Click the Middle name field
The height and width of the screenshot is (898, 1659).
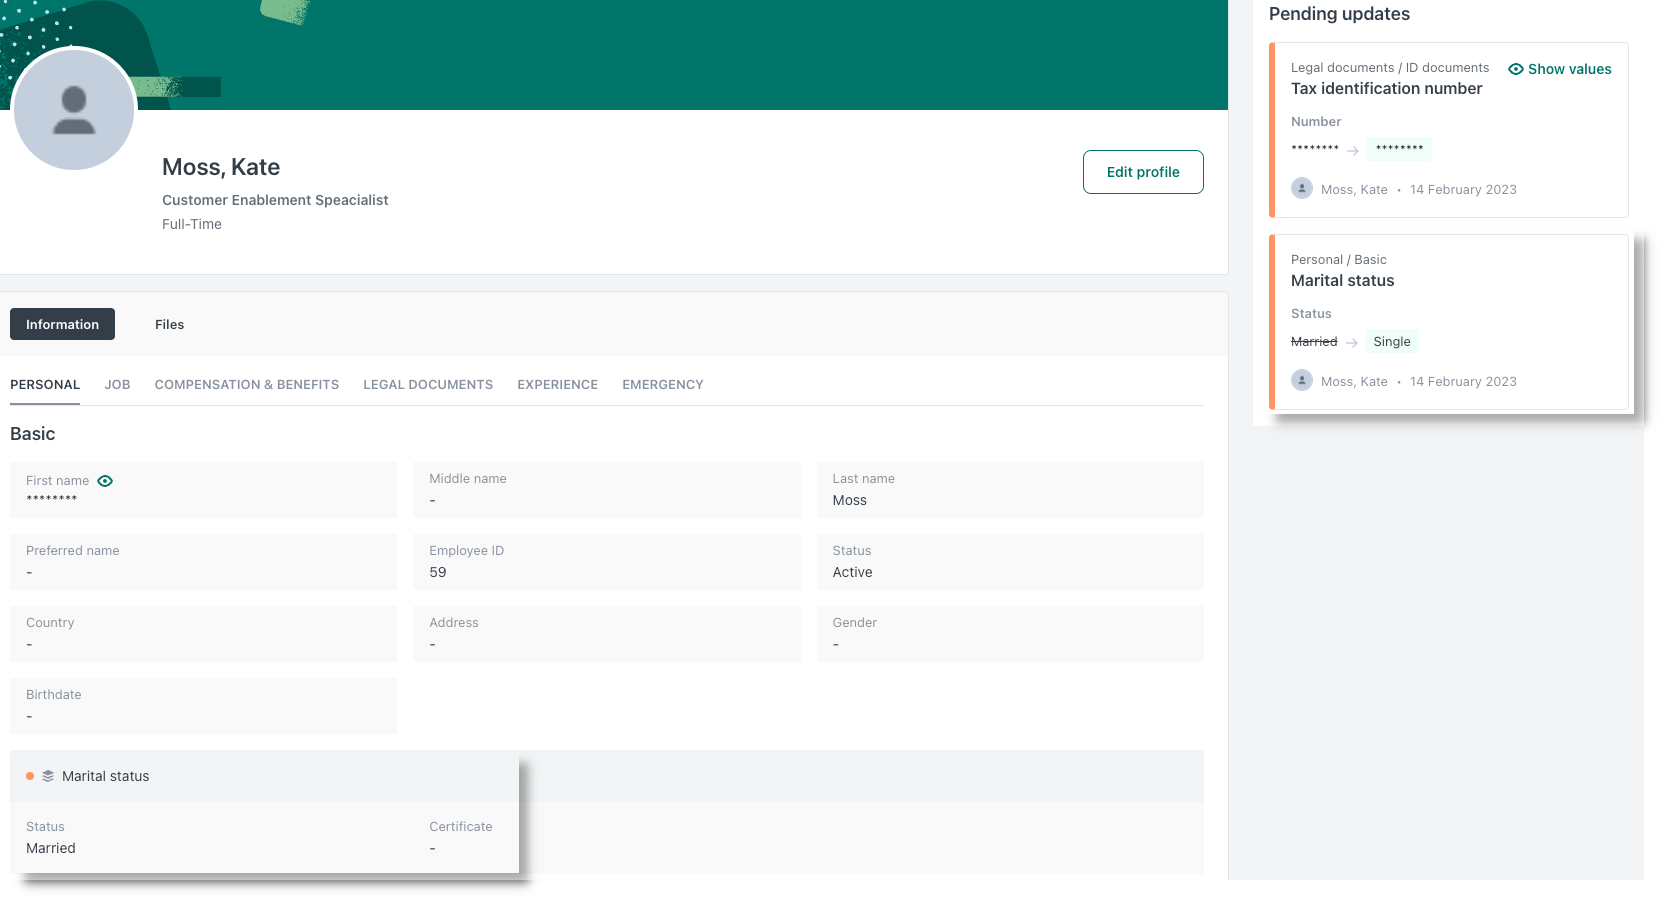(607, 490)
